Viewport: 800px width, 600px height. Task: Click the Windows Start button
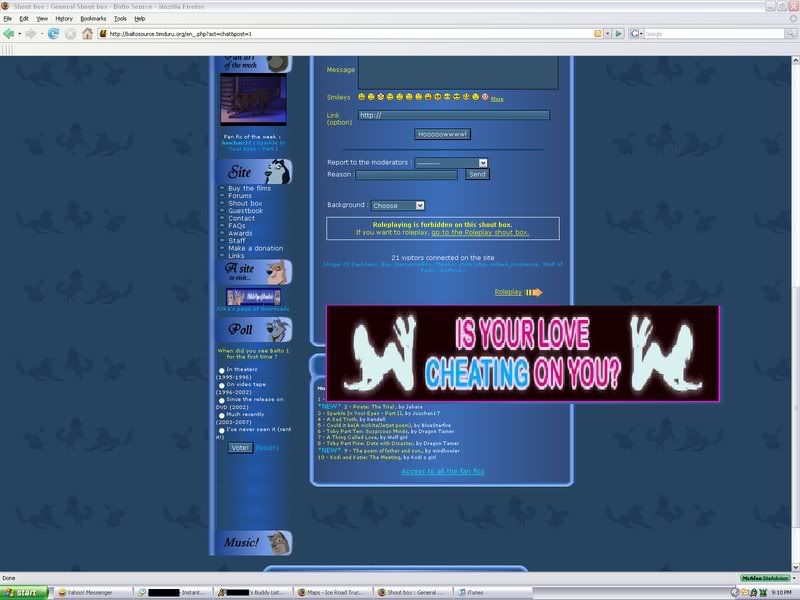tap(24, 592)
